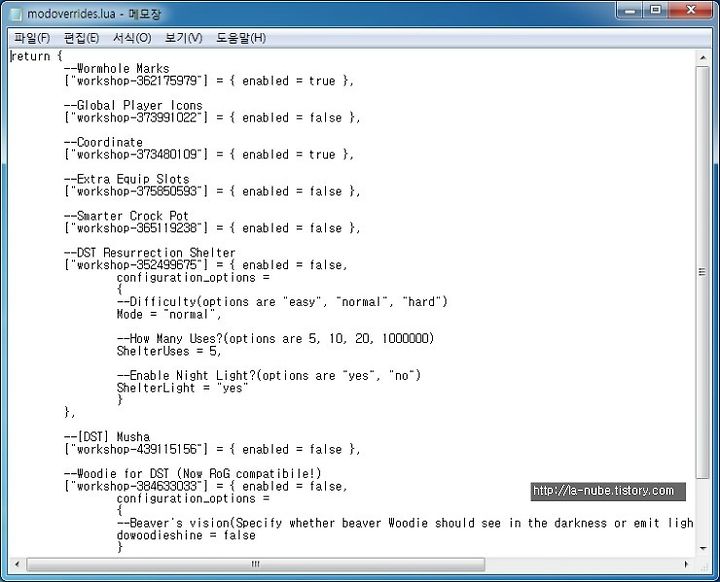720x582 pixels.
Task: Close the modoverrides.lua Notepad window
Action: click(691, 10)
